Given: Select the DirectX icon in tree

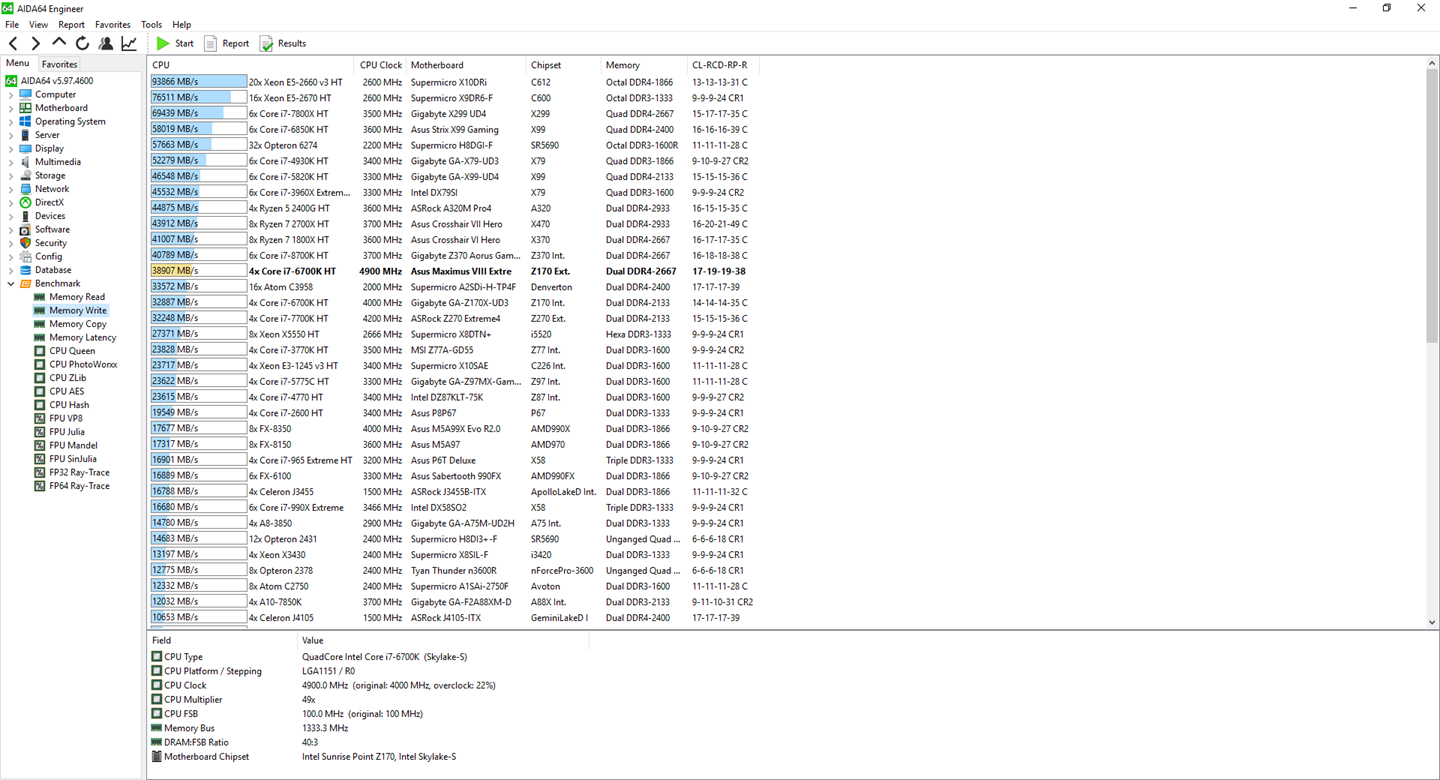Looking at the screenshot, I should point(26,203).
